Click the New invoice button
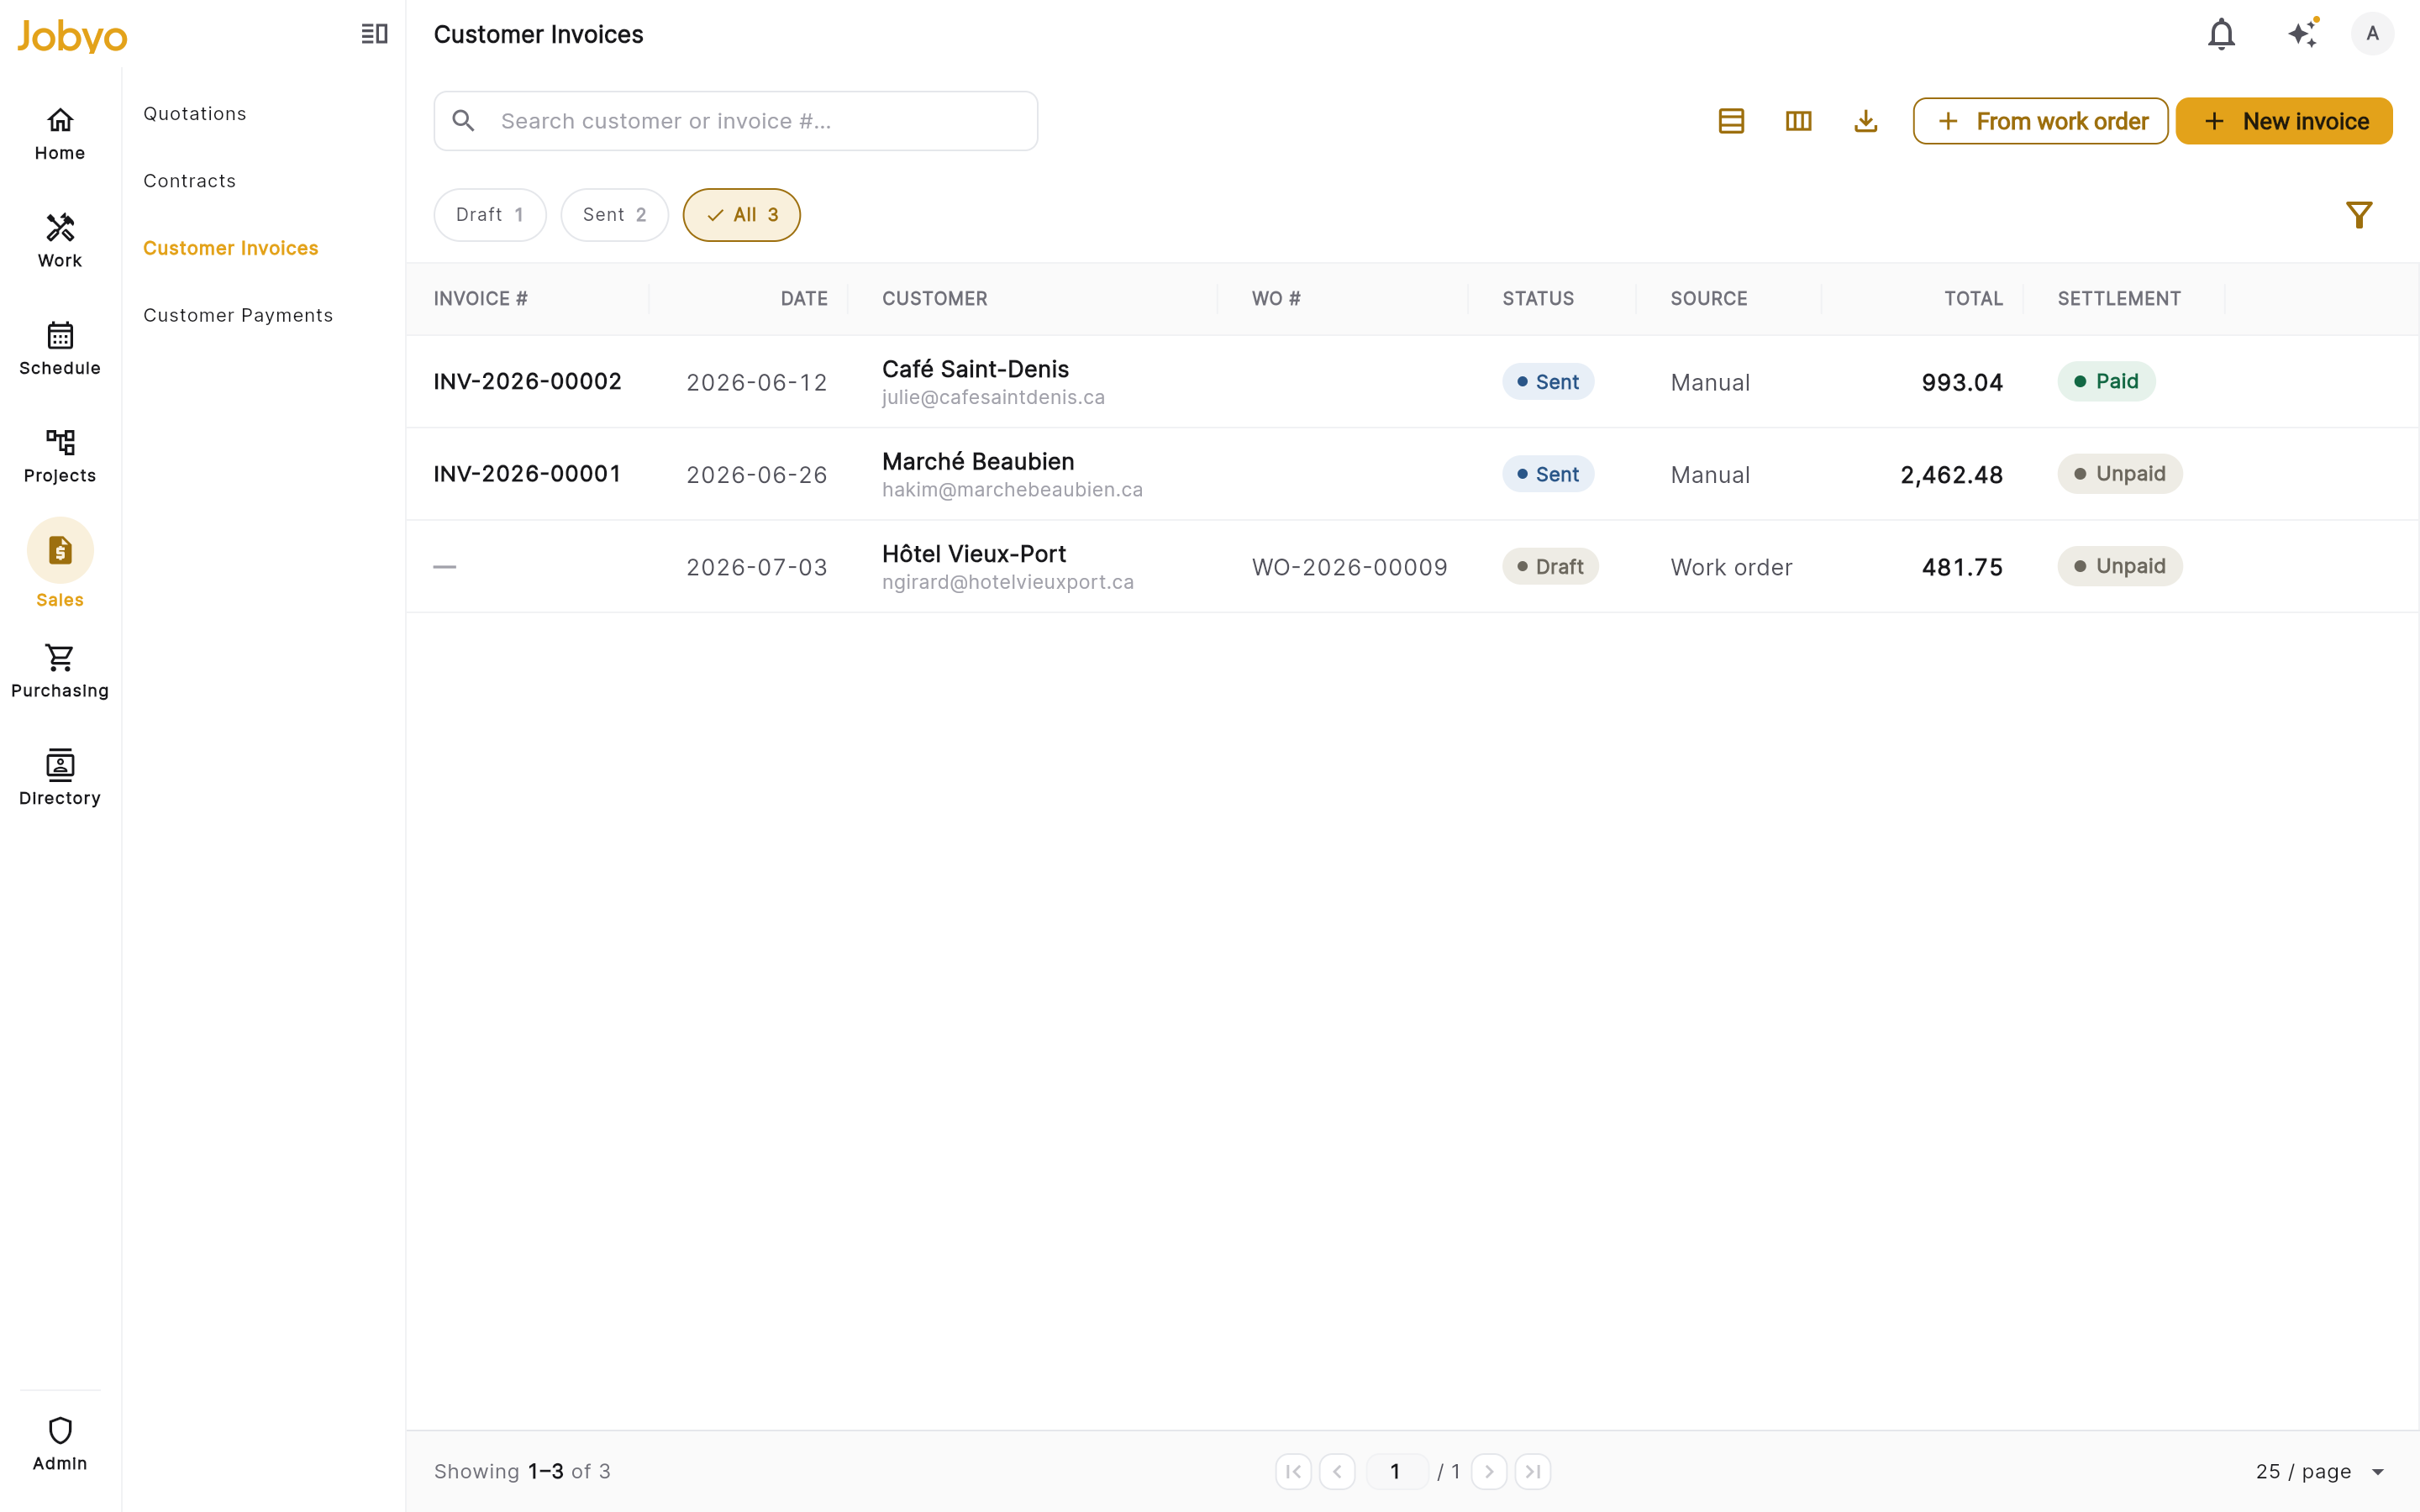The image size is (2420, 1512). pyautogui.click(x=2284, y=121)
